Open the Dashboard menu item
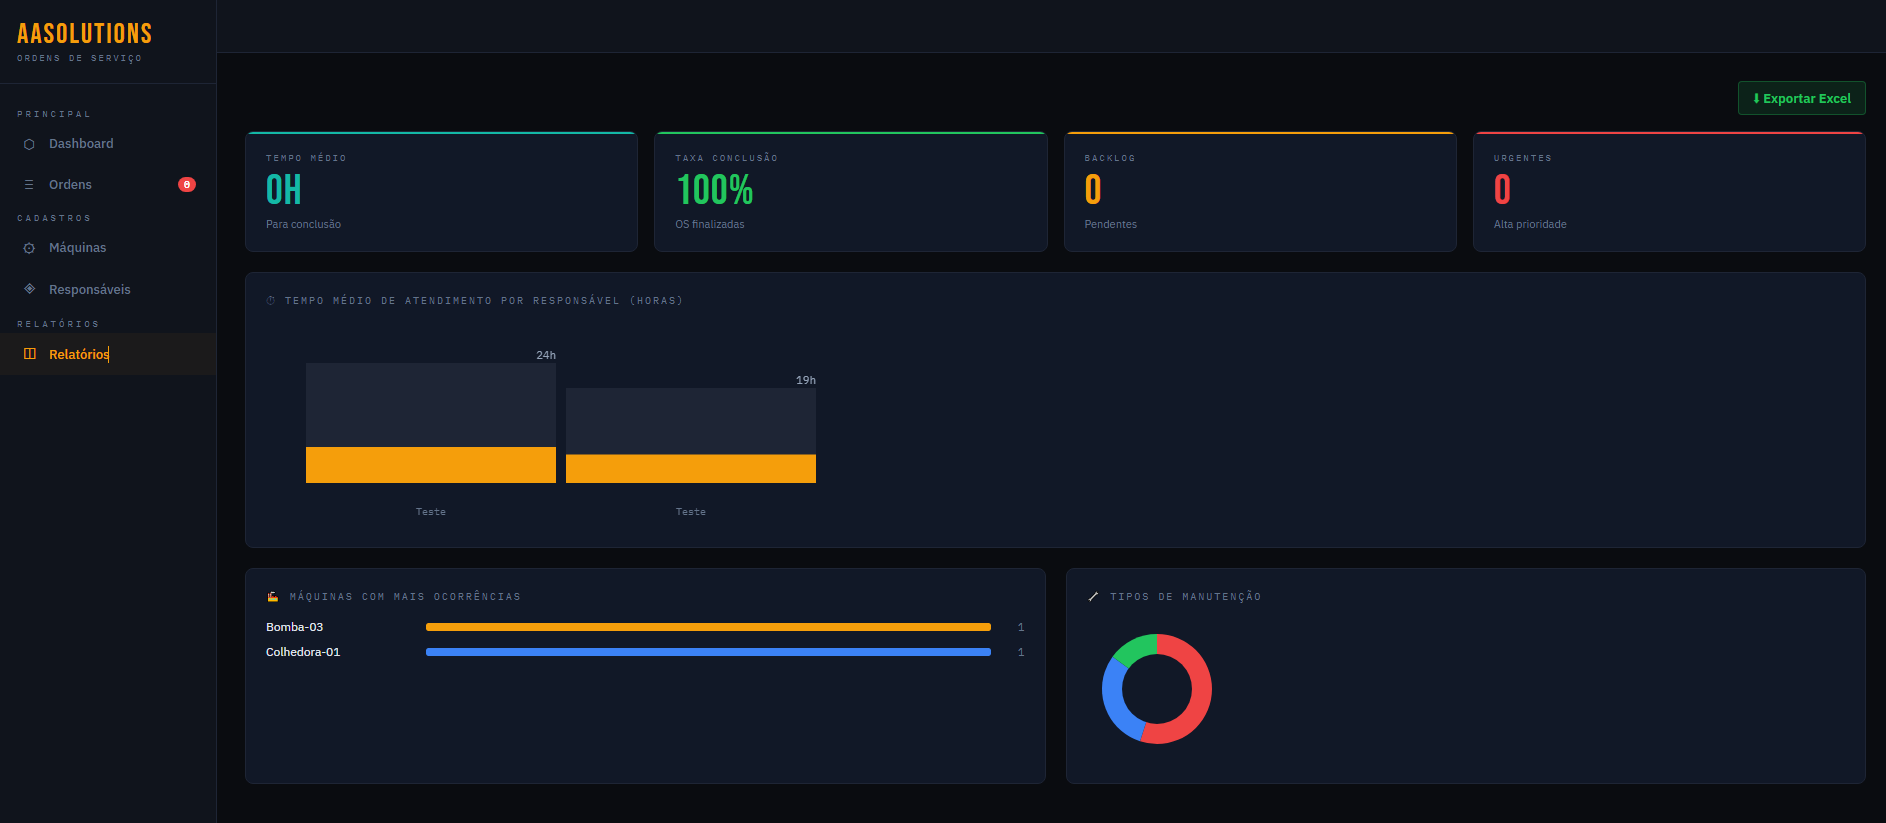 [81, 144]
